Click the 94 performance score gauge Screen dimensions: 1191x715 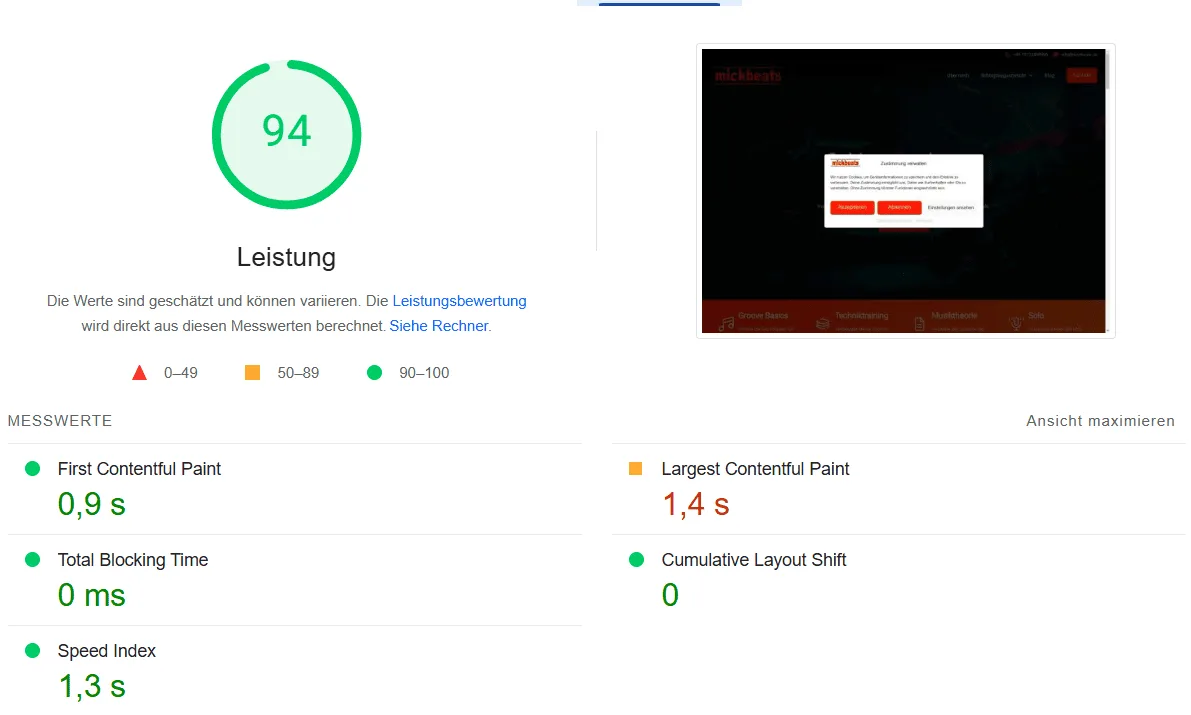point(286,134)
